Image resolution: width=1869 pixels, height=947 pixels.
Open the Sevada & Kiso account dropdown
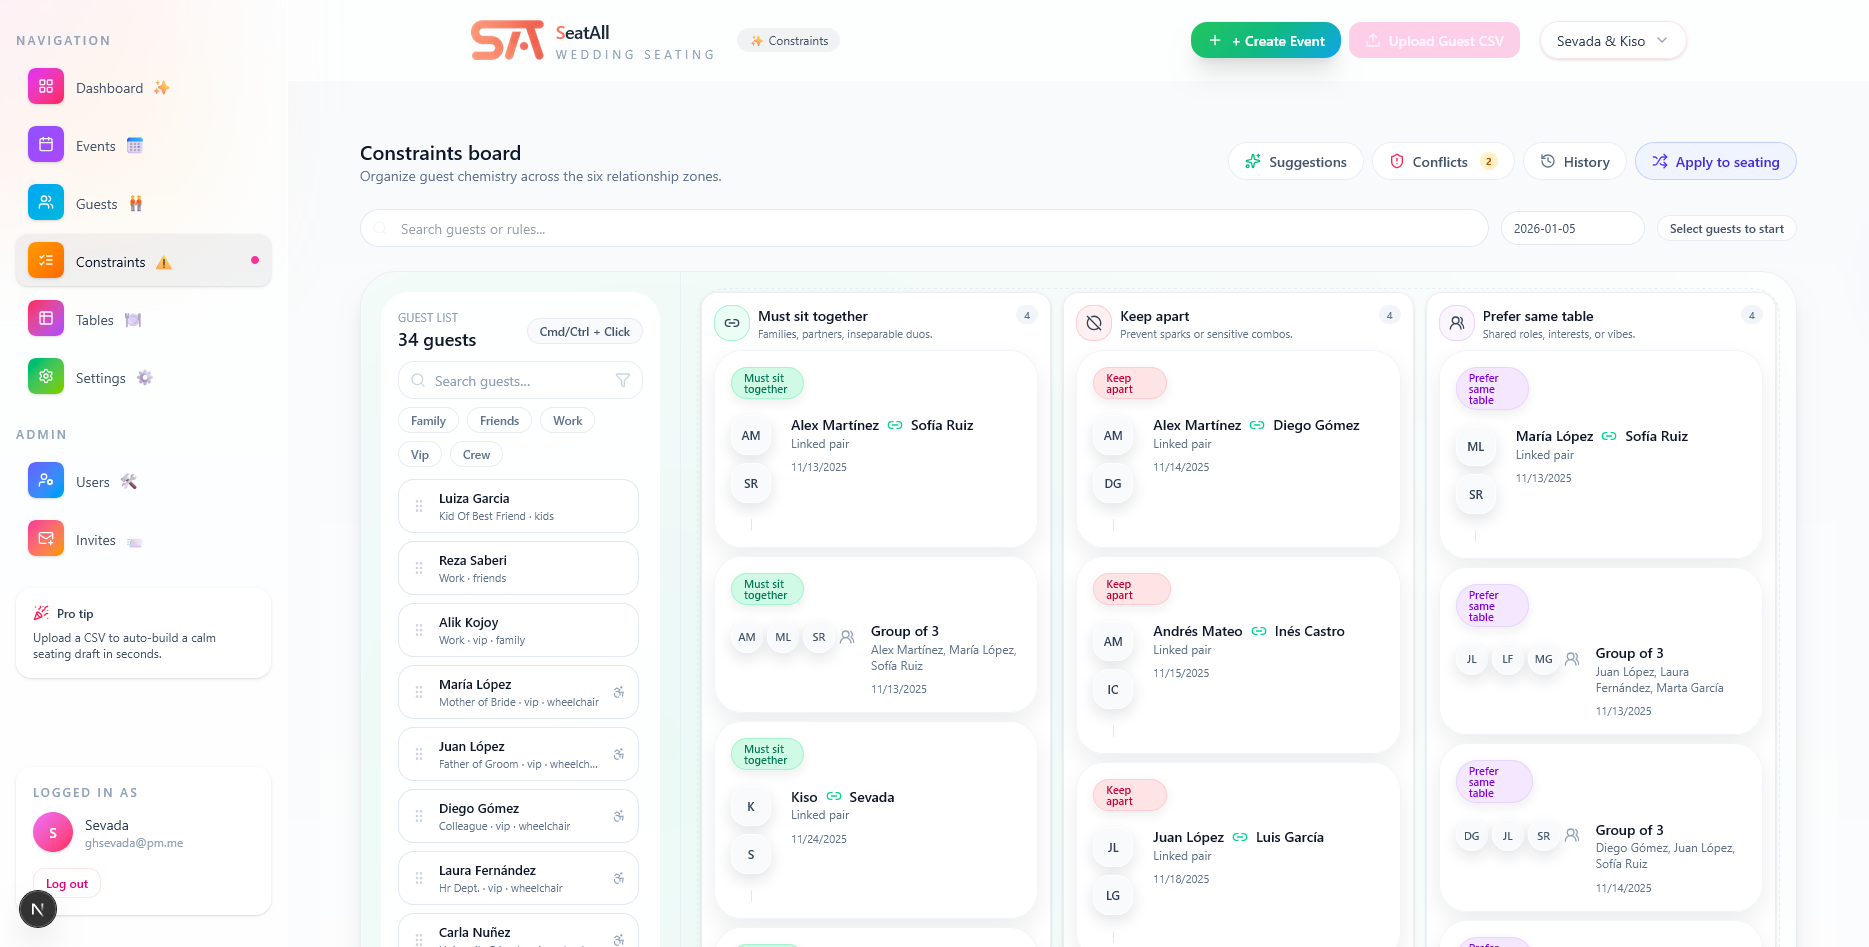click(x=1612, y=40)
